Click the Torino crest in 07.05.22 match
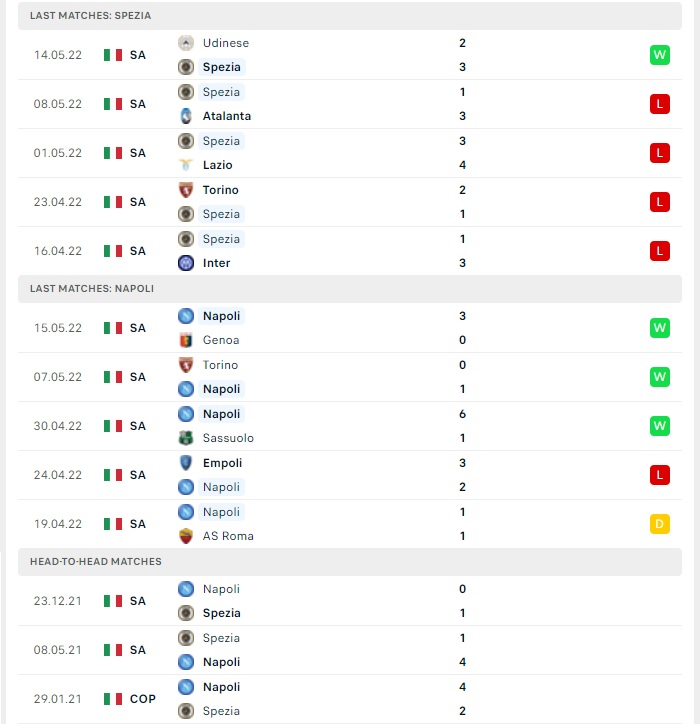 pos(186,365)
